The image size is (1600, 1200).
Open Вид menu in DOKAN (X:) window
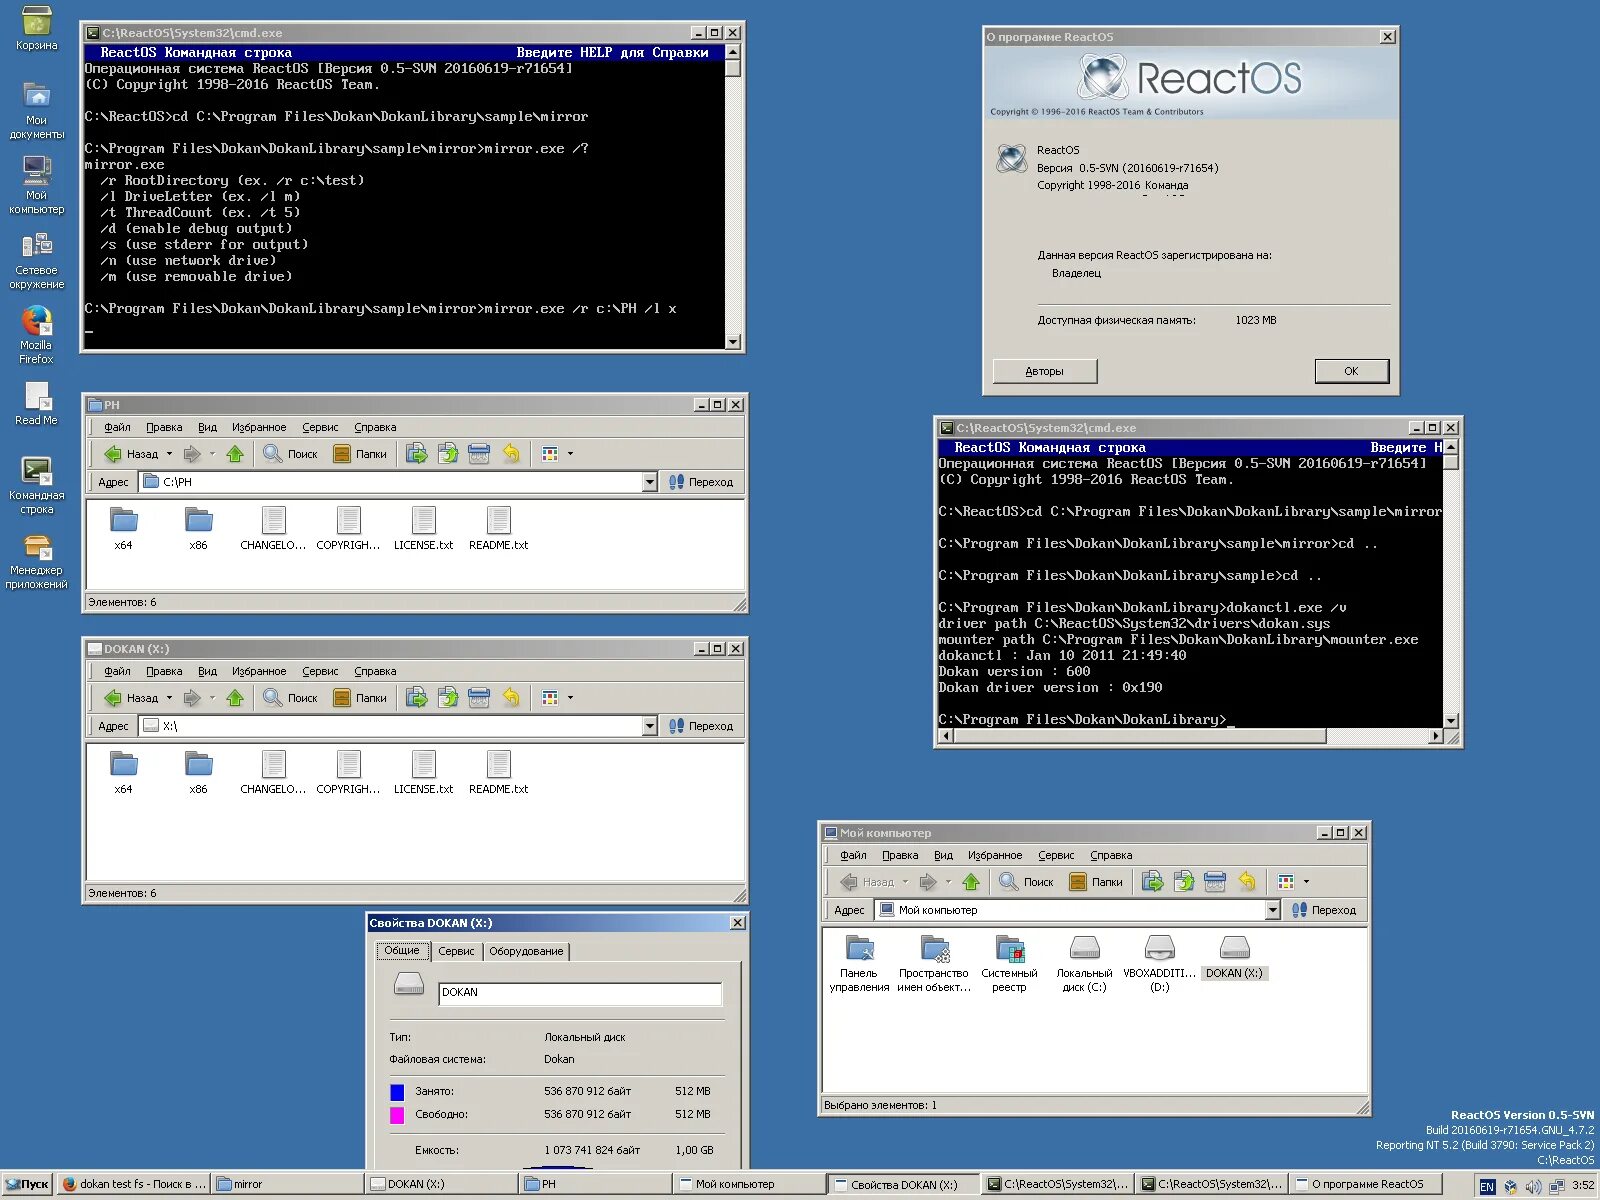[207, 671]
